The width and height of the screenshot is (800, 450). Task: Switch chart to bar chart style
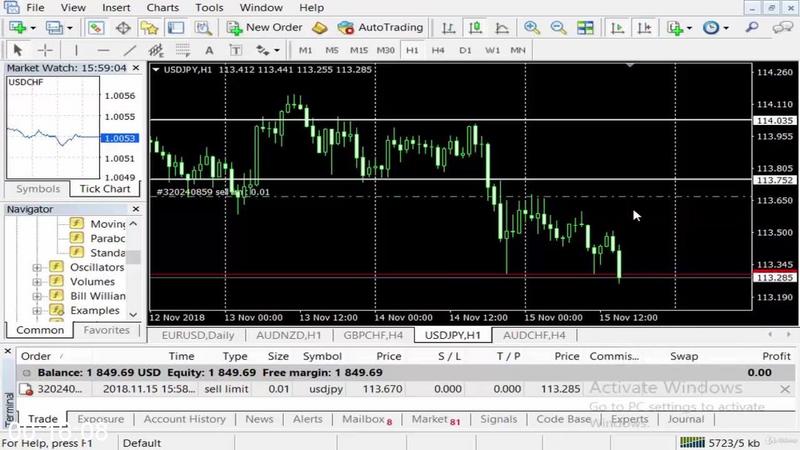click(x=448, y=28)
